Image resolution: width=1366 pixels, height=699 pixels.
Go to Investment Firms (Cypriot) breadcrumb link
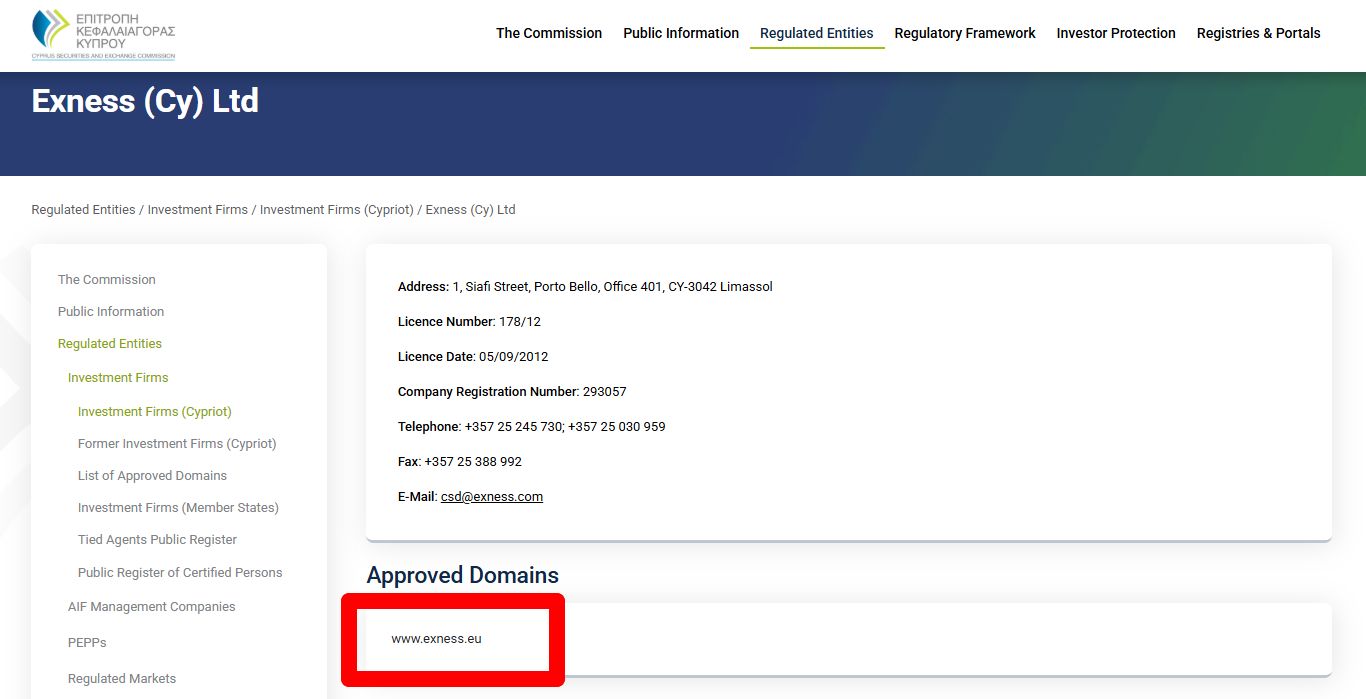click(337, 210)
